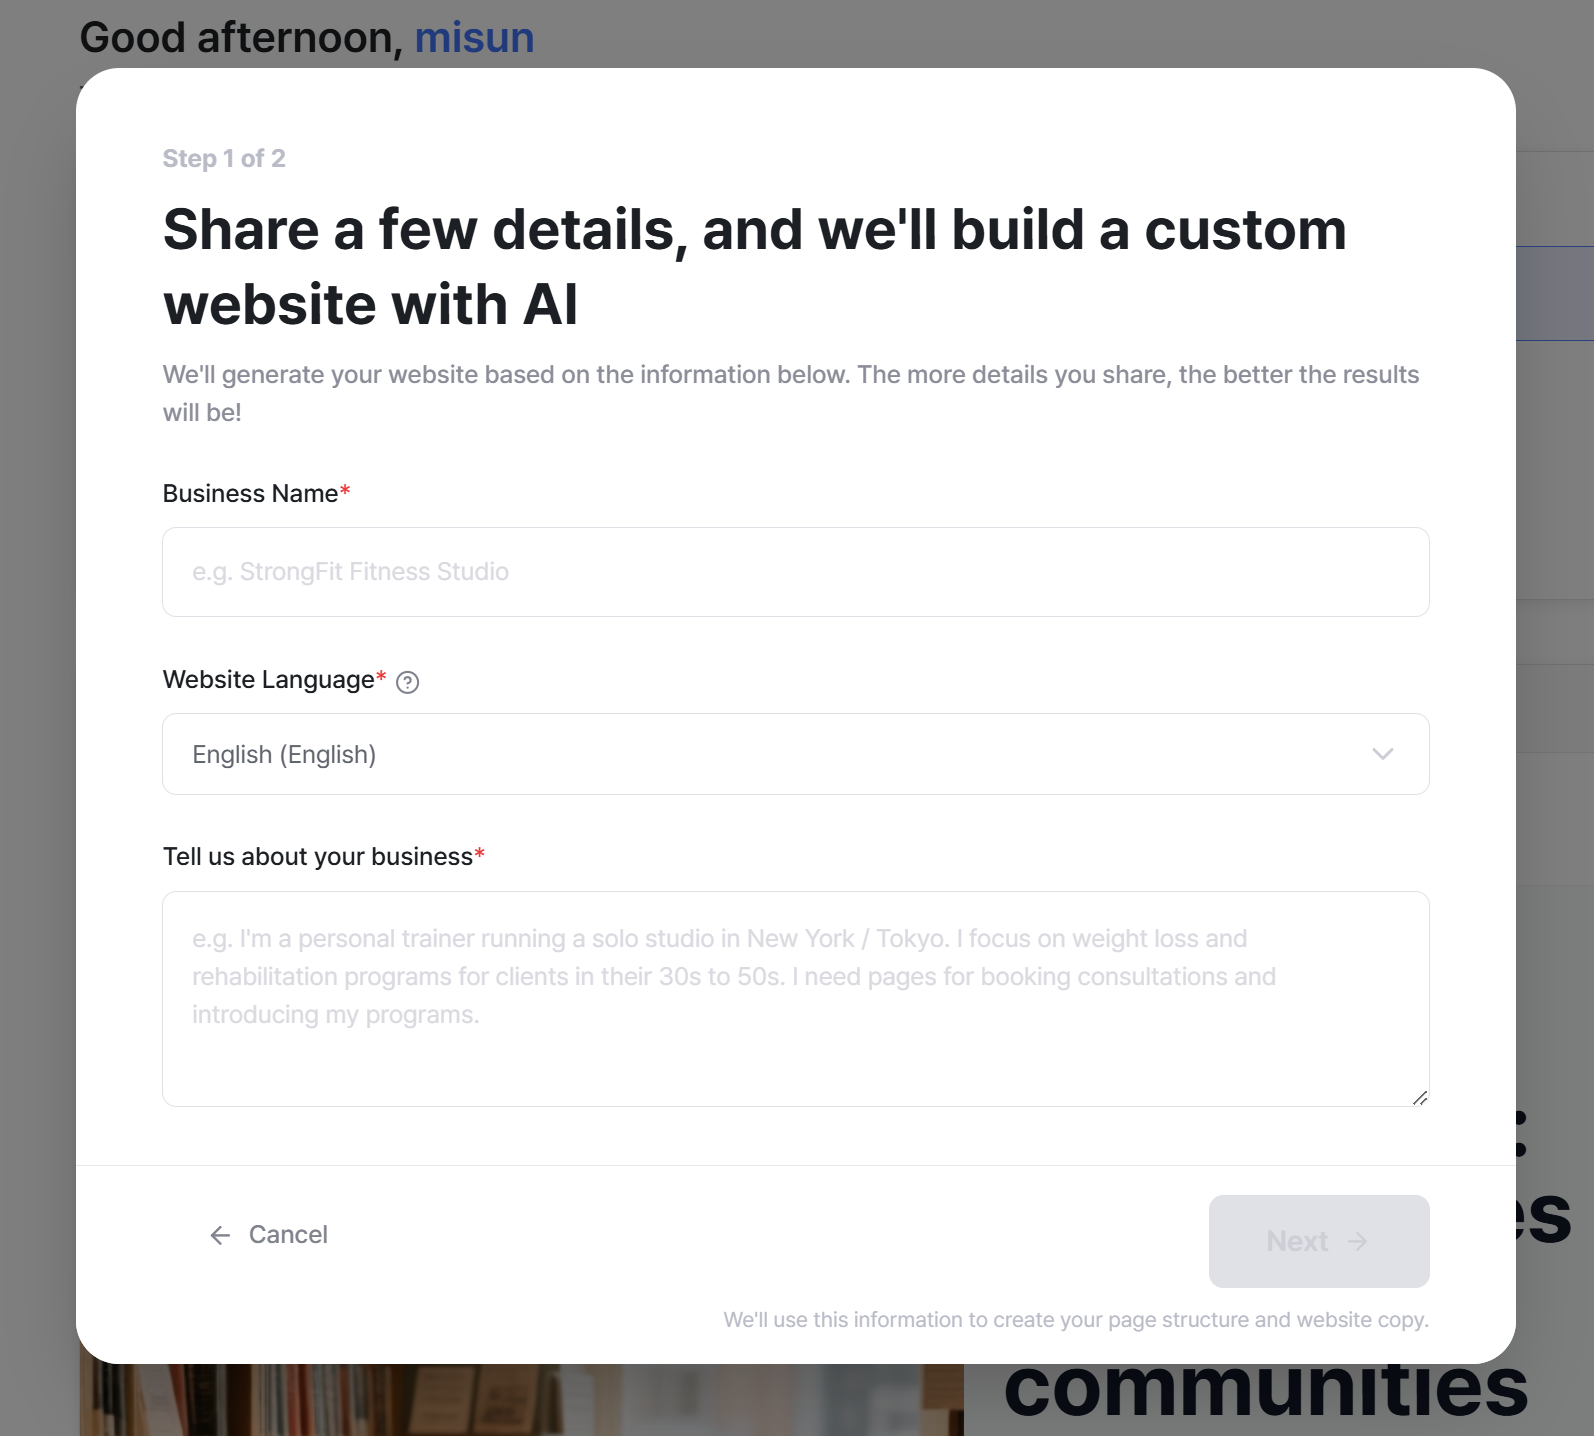Click the Next button to continue

1318,1241
